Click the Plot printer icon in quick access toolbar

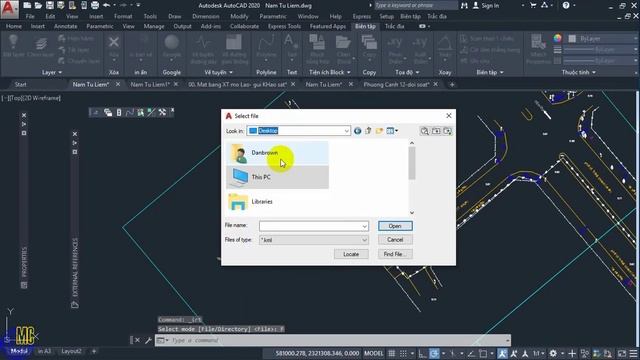95,5
